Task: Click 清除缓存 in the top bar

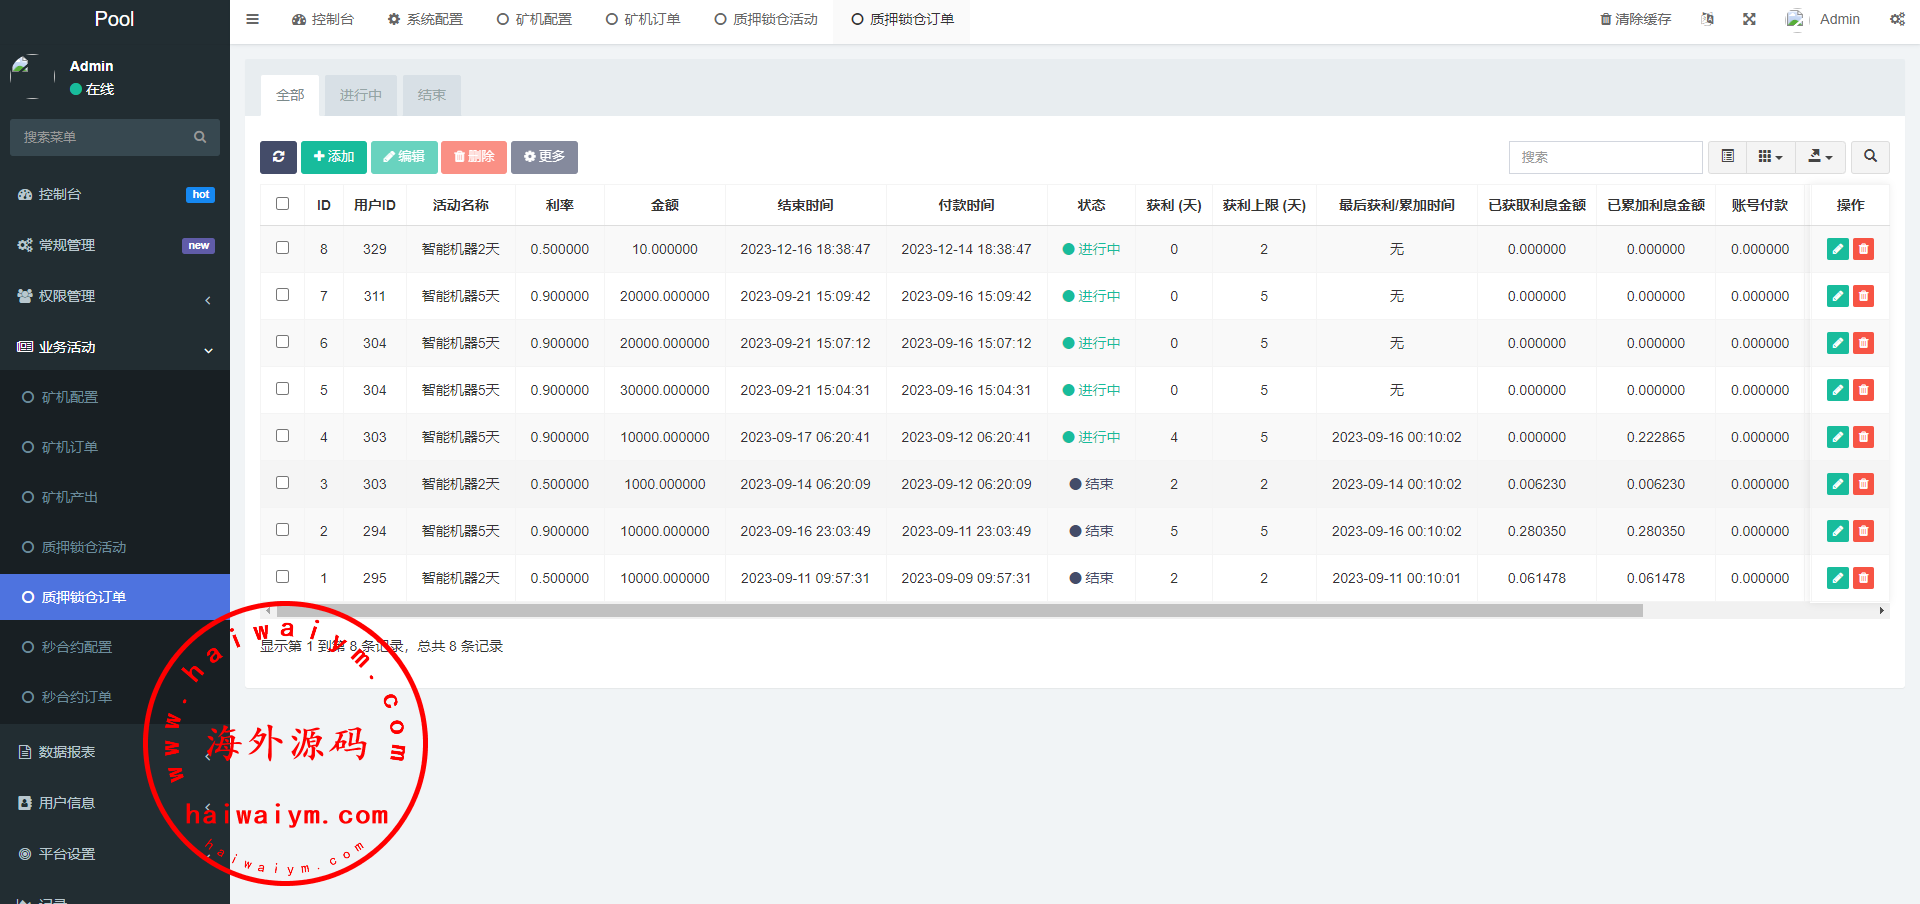Action: (x=1635, y=19)
